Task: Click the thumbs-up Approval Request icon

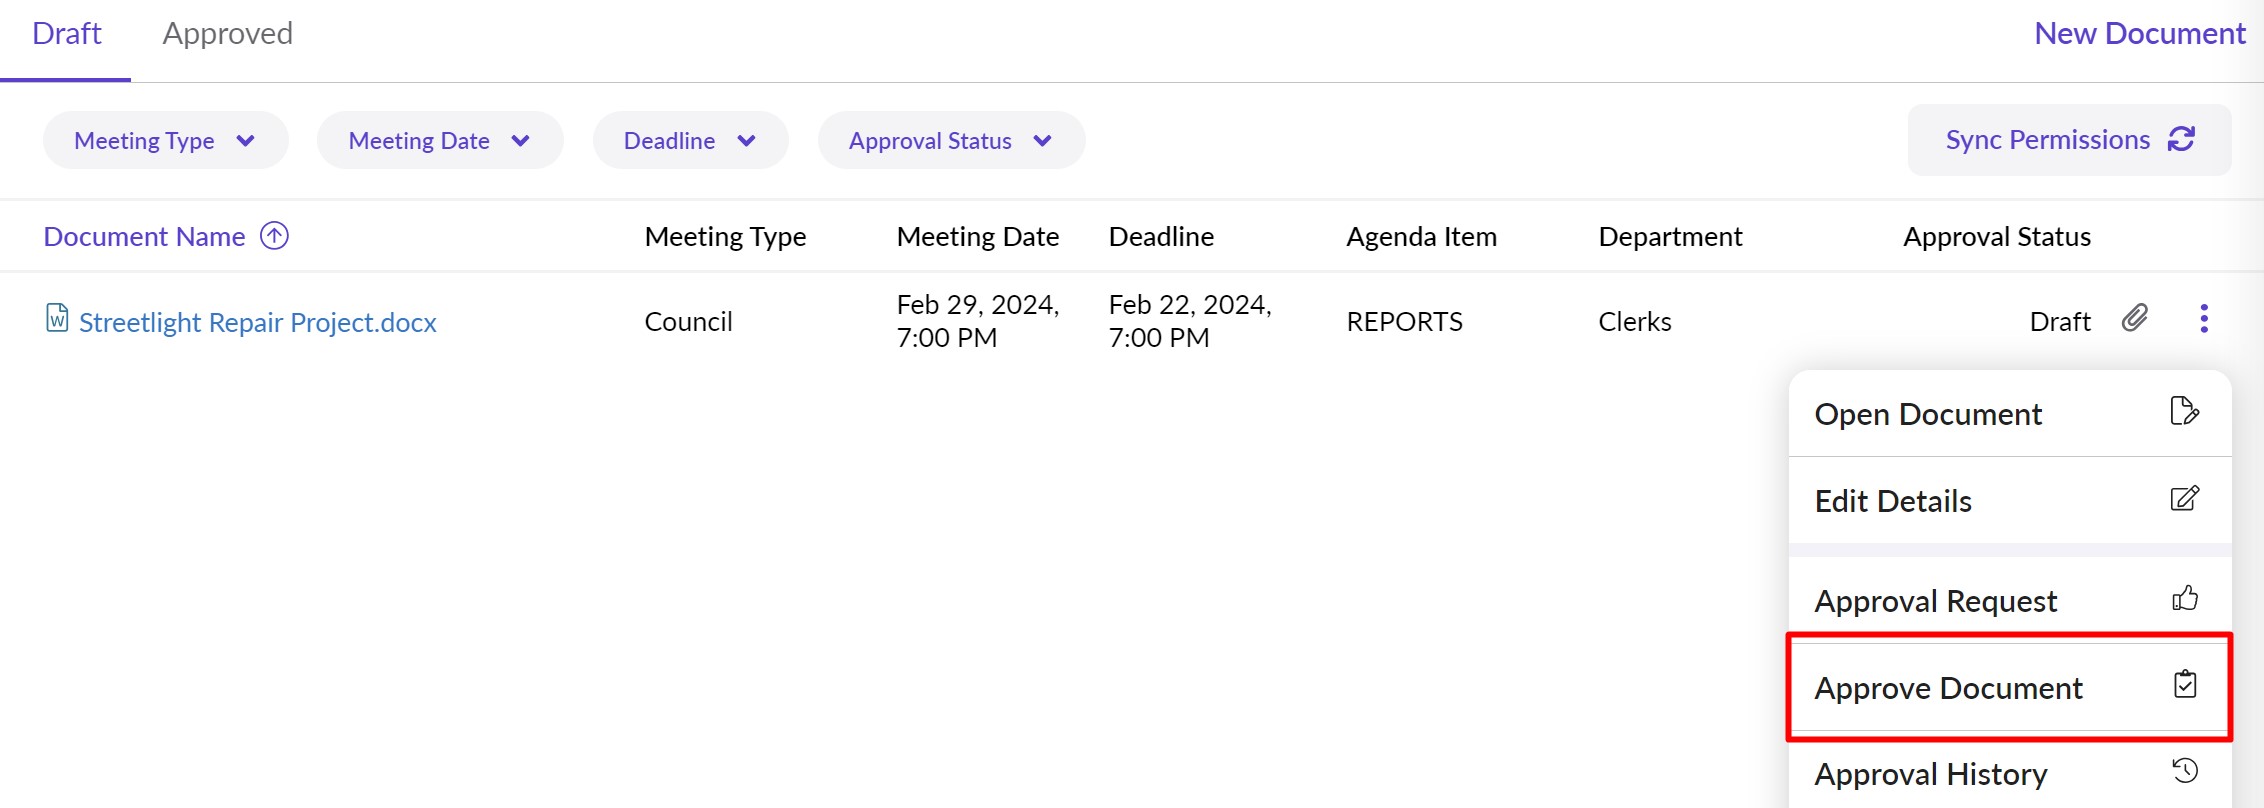Action: click(2184, 599)
